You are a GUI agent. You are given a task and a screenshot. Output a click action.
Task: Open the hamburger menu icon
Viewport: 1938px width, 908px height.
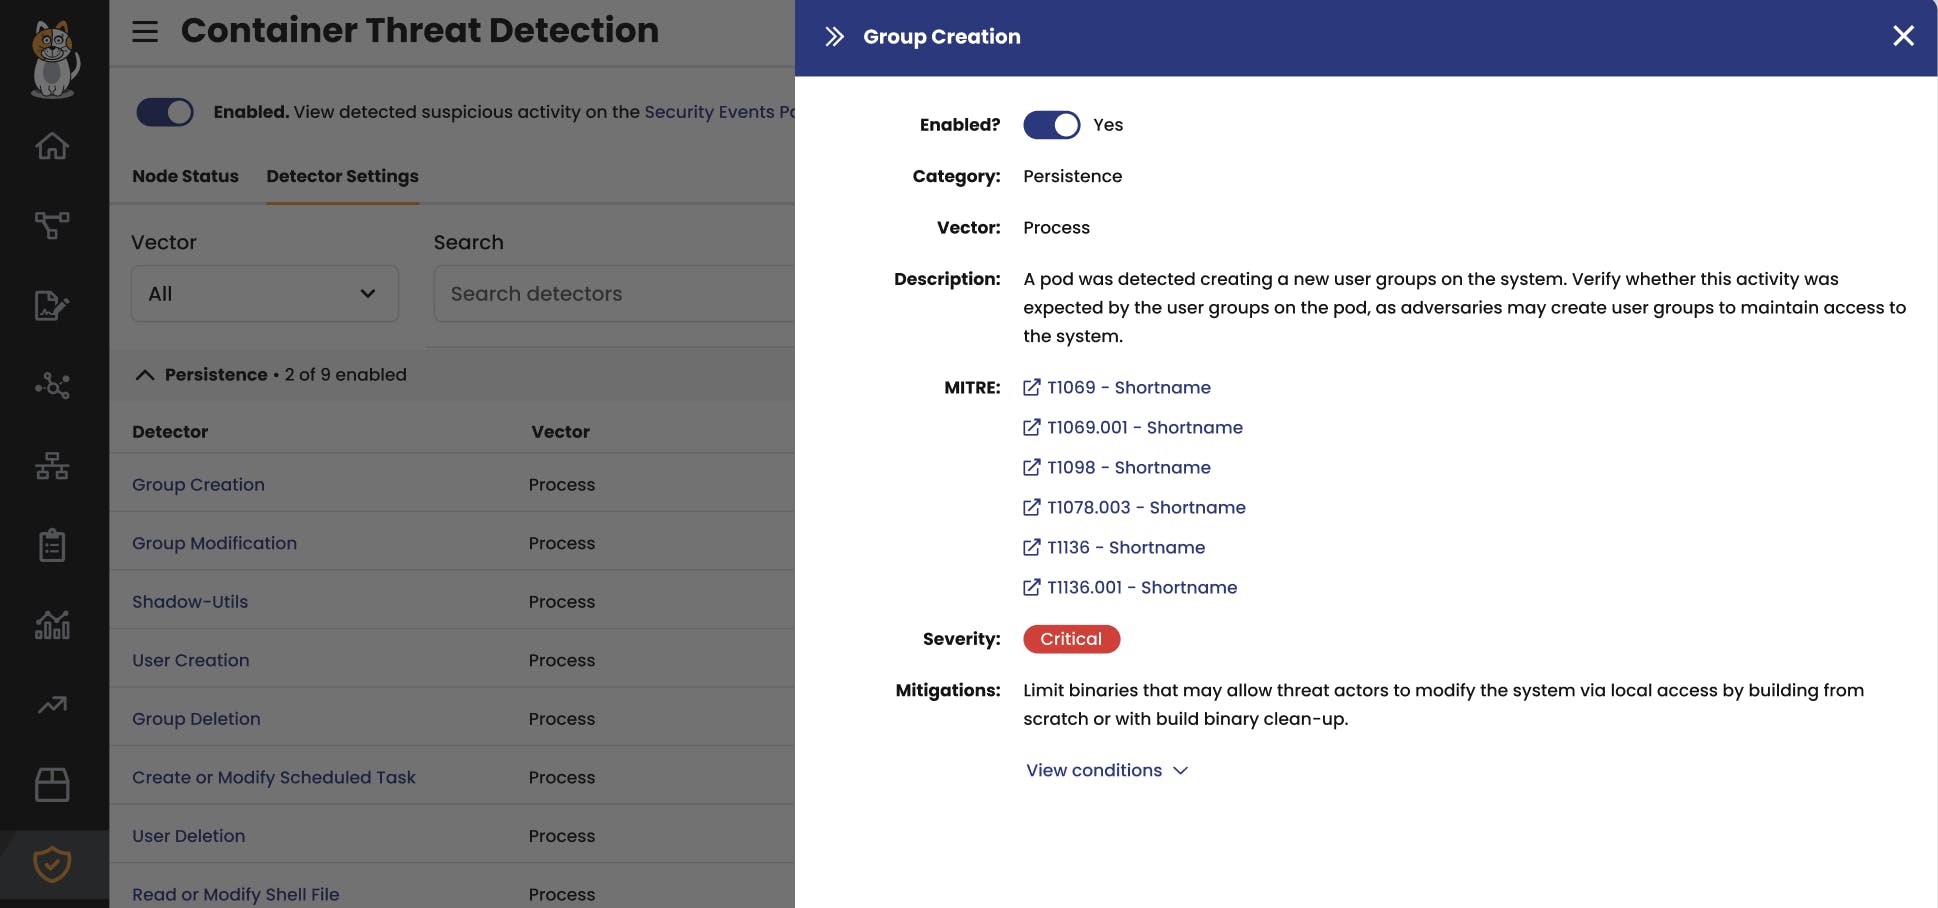tap(145, 31)
